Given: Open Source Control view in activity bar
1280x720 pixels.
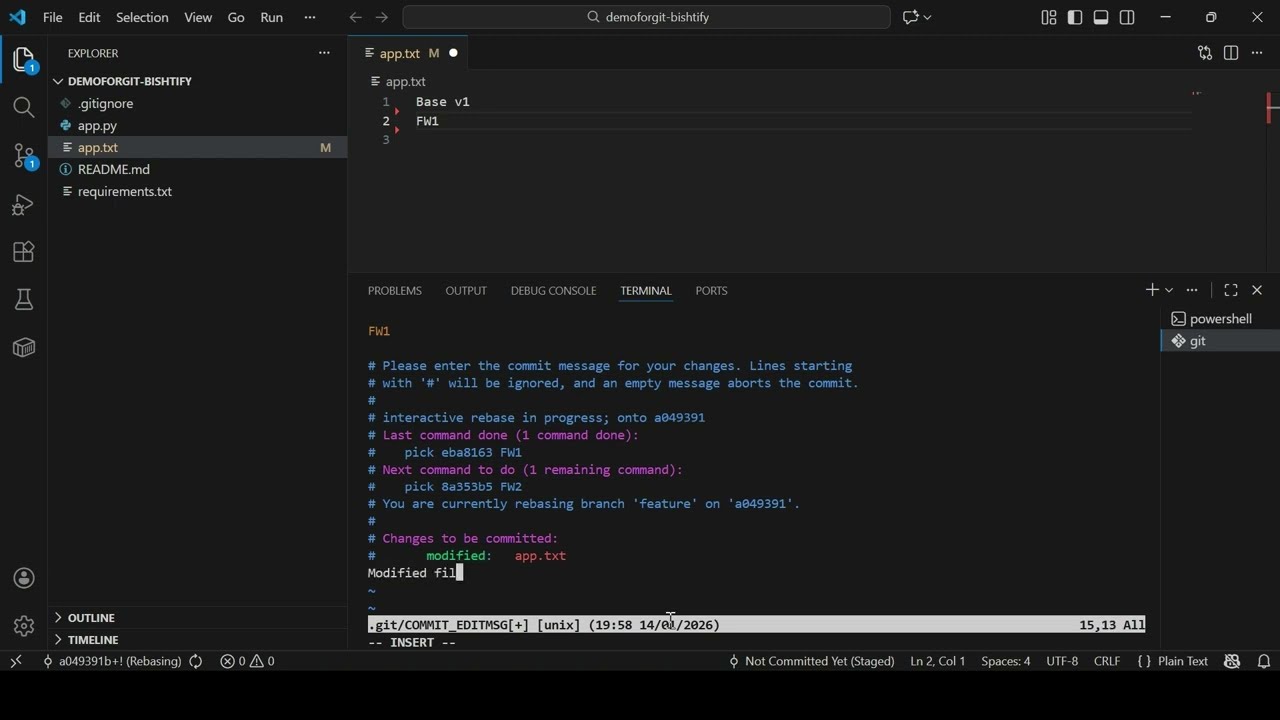Looking at the screenshot, I should click(24, 155).
